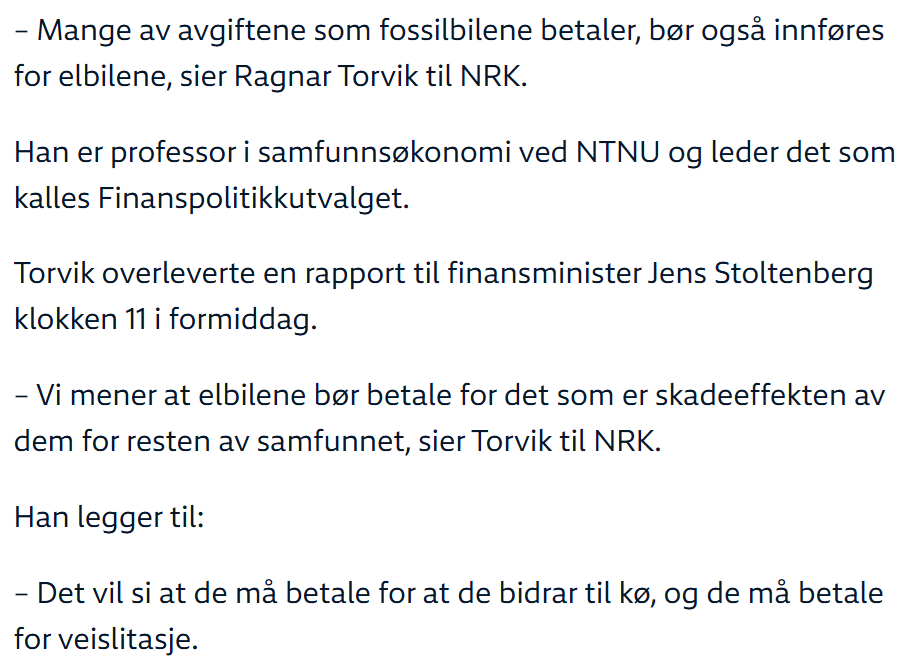Viewport: 921px width, 660px height.
Task: Click the name Ragnar Torvik in first paragraph
Action: tap(312, 77)
